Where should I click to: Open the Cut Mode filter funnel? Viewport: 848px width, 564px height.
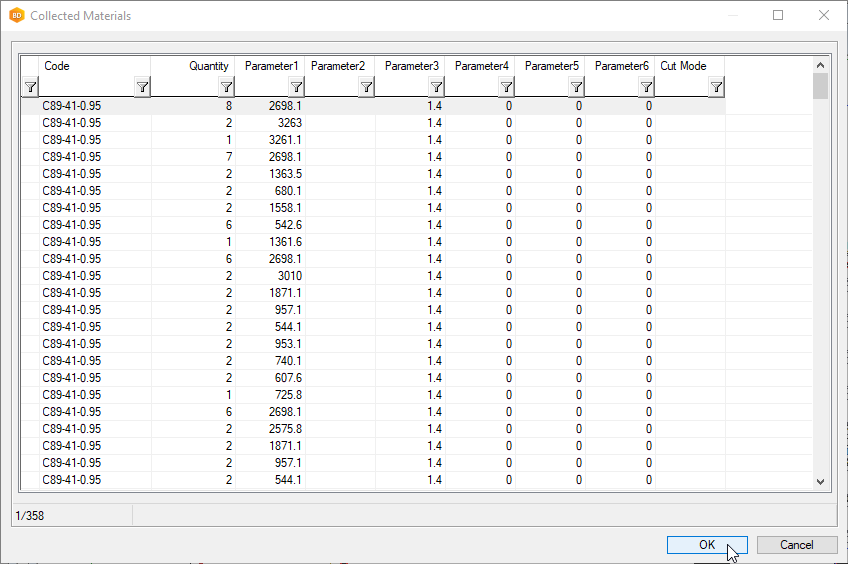[x=716, y=88]
